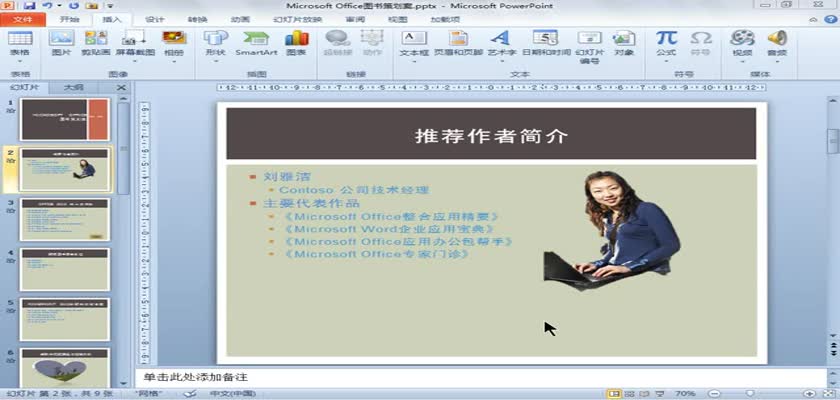This screenshot has height=400, width=840.
Task: Open PowerPoint Help question mark
Action: pyautogui.click(x=831, y=20)
